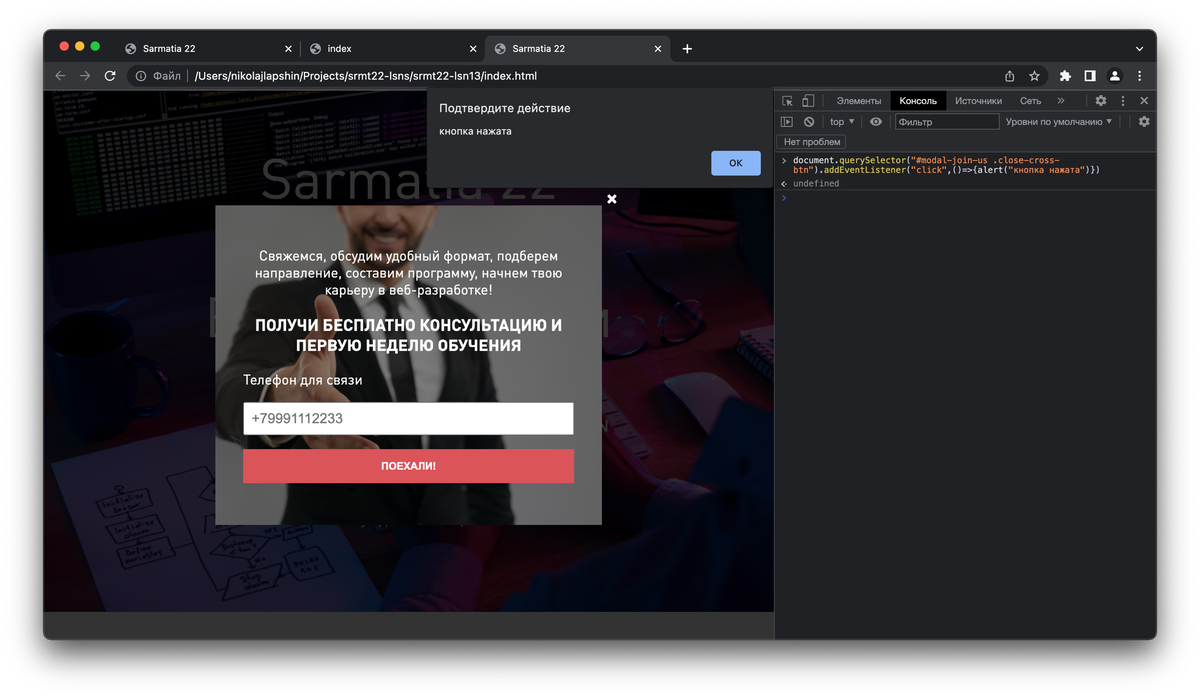The height and width of the screenshot is (697, 1200).
Task: Toggle the browser side panel
Action: click(x=1090, y=76)
